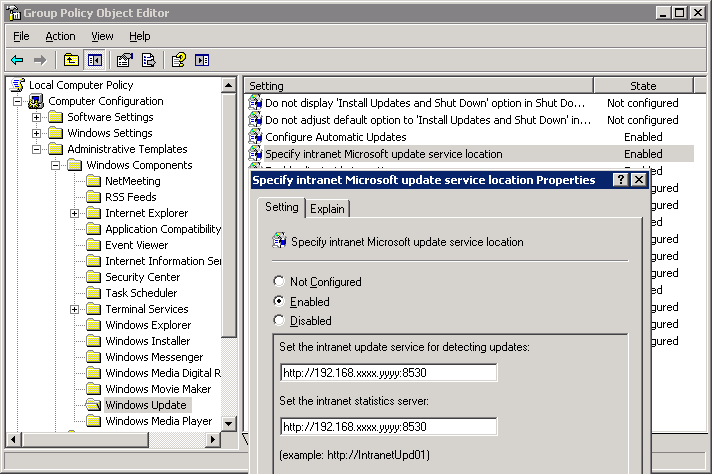Select Application Compatibility in the tree
This screenshot has height=474, width=712.
click(163, 229)
